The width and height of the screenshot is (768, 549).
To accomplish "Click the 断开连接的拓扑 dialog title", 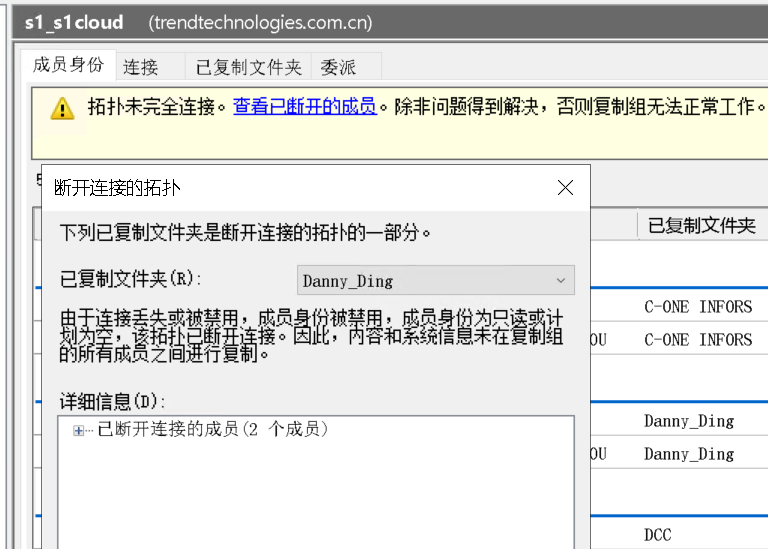I will click(x=117, y=188).
